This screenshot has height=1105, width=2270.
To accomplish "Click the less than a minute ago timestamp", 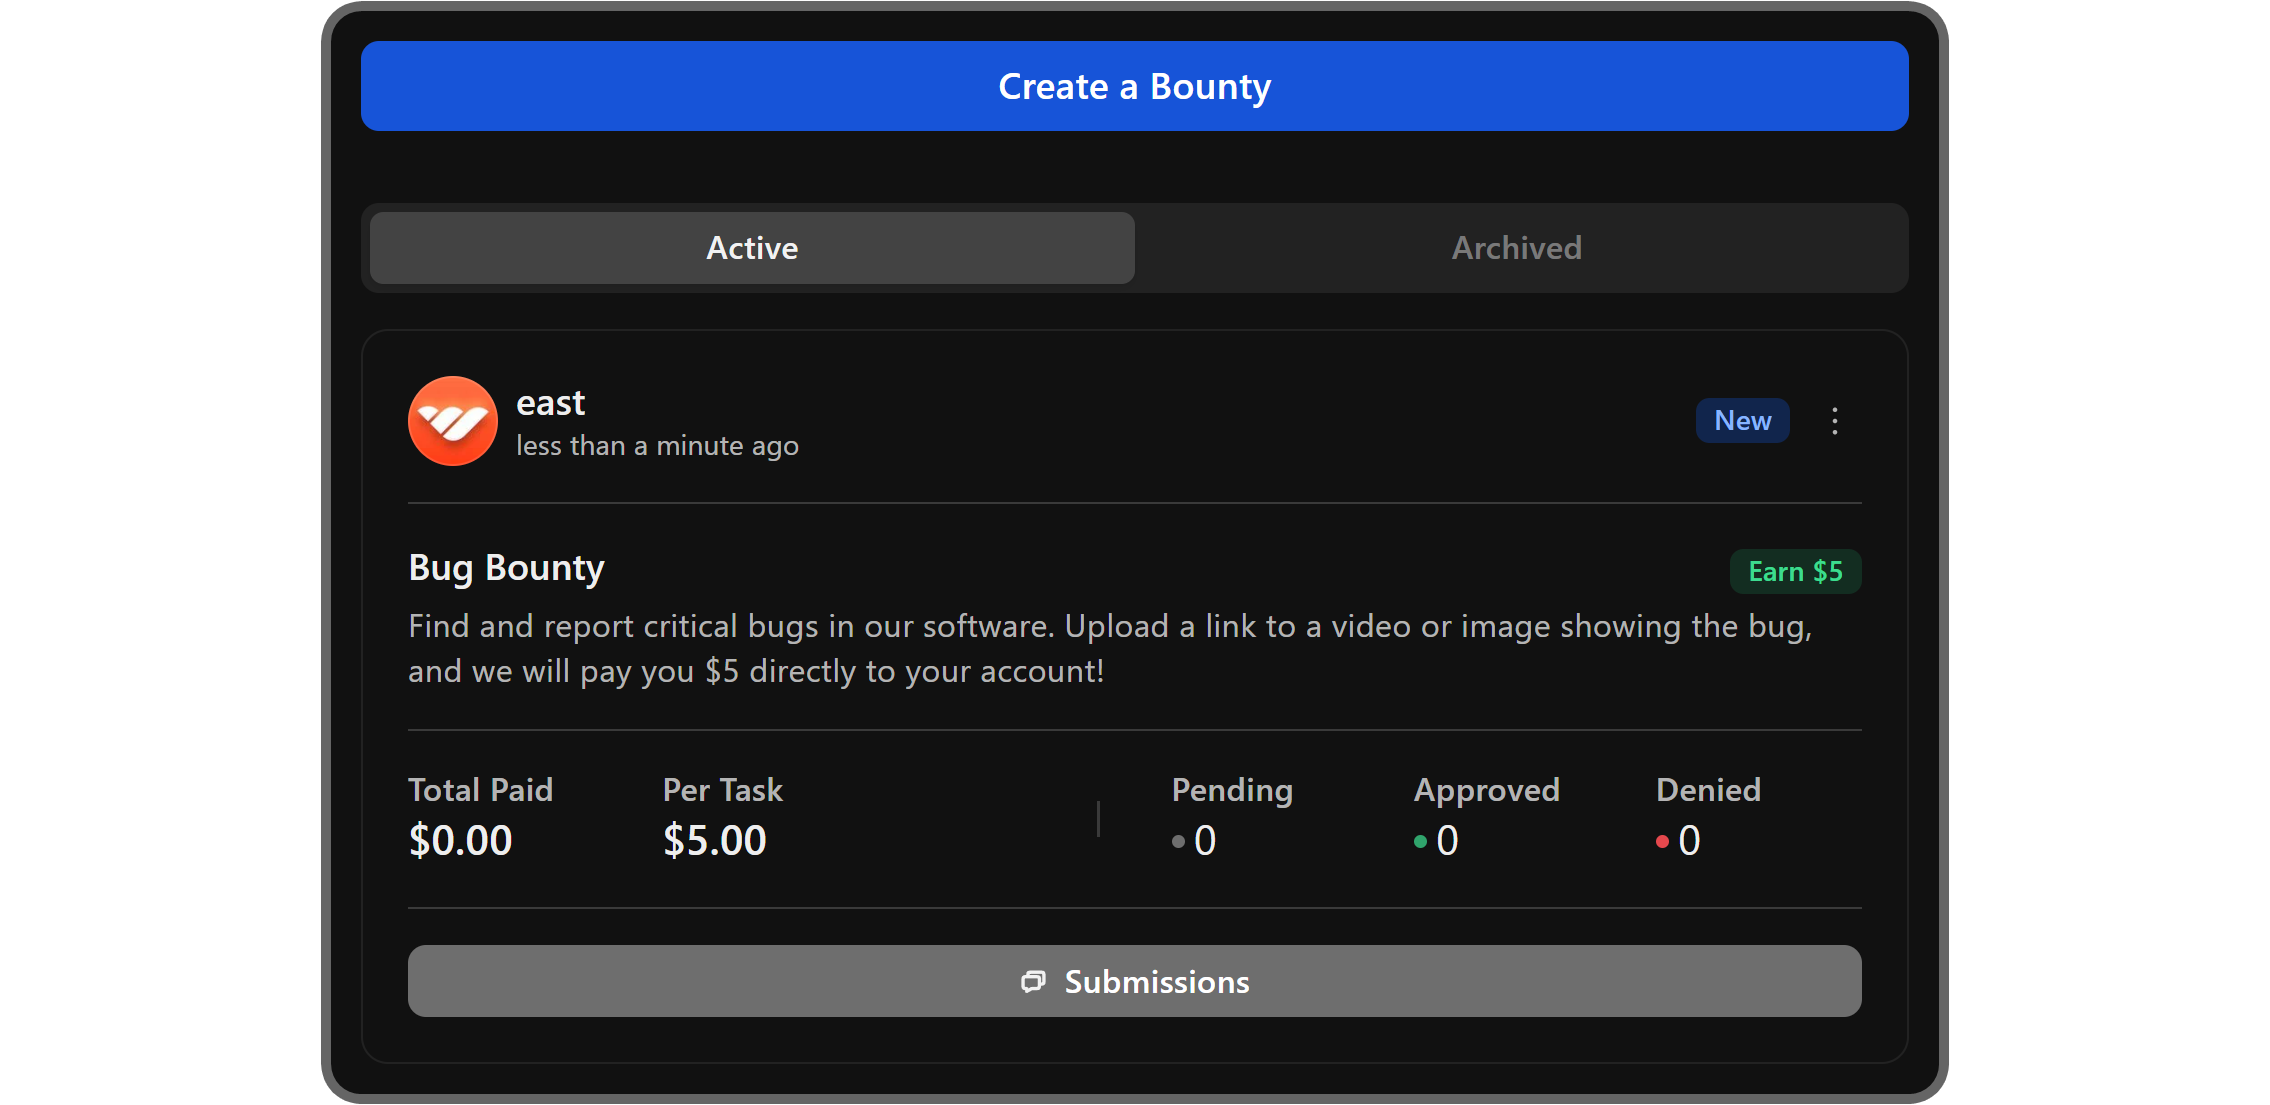I will pyautogui.click(x=657, y=446).
